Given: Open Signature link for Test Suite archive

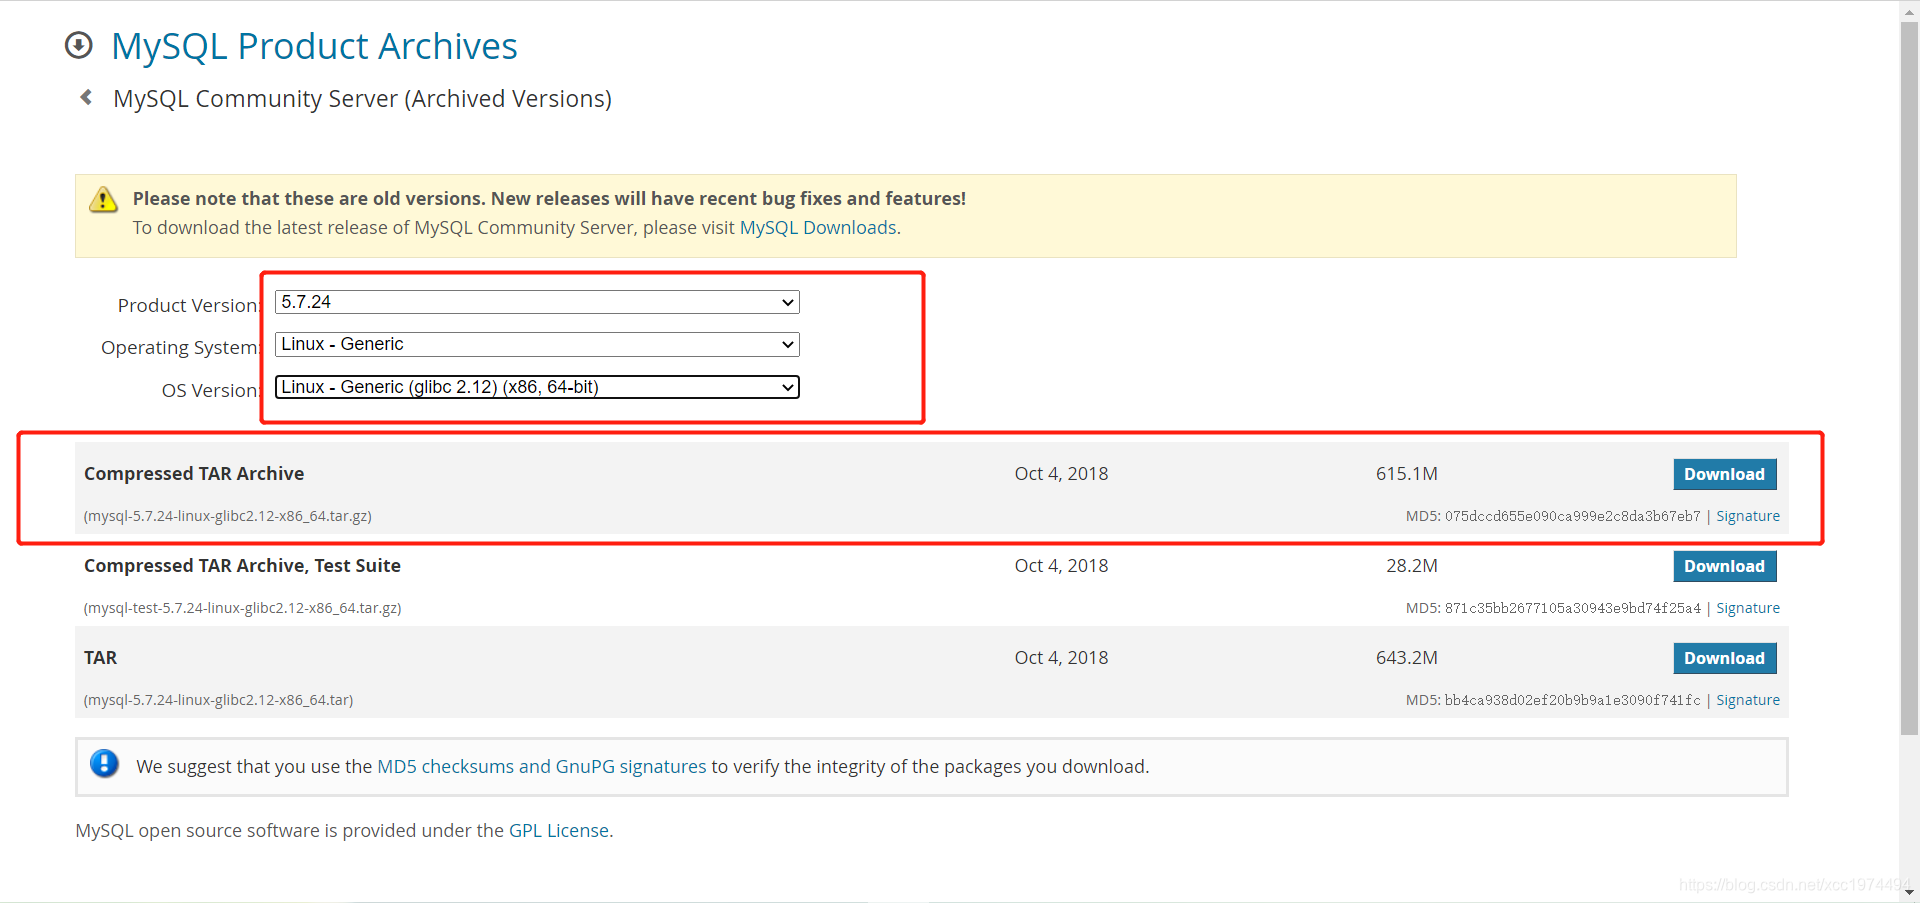Looking at the screenshot, I should tap(1747, 608).
